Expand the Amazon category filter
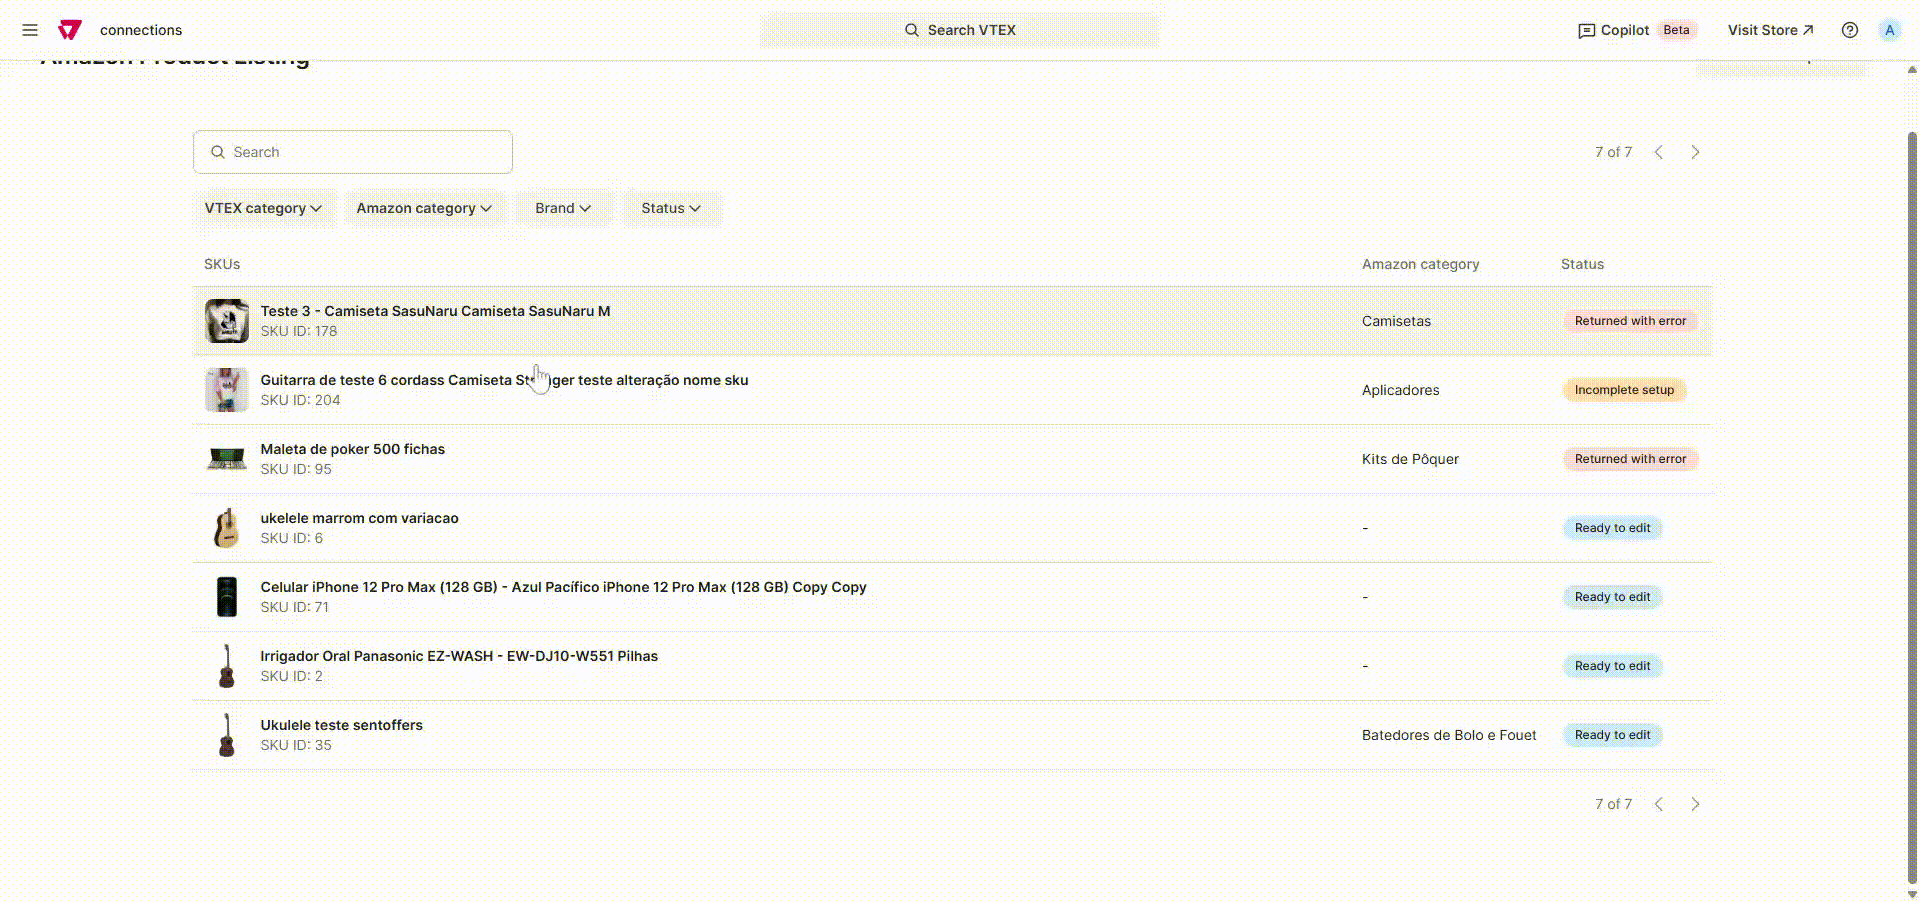This screenshot has width=1920, height=902. click(424, 208)
